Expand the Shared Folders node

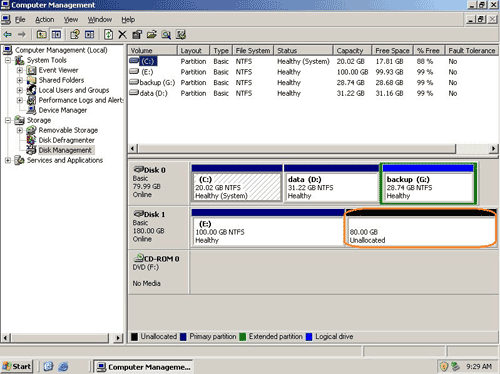[x=20, y=80]
